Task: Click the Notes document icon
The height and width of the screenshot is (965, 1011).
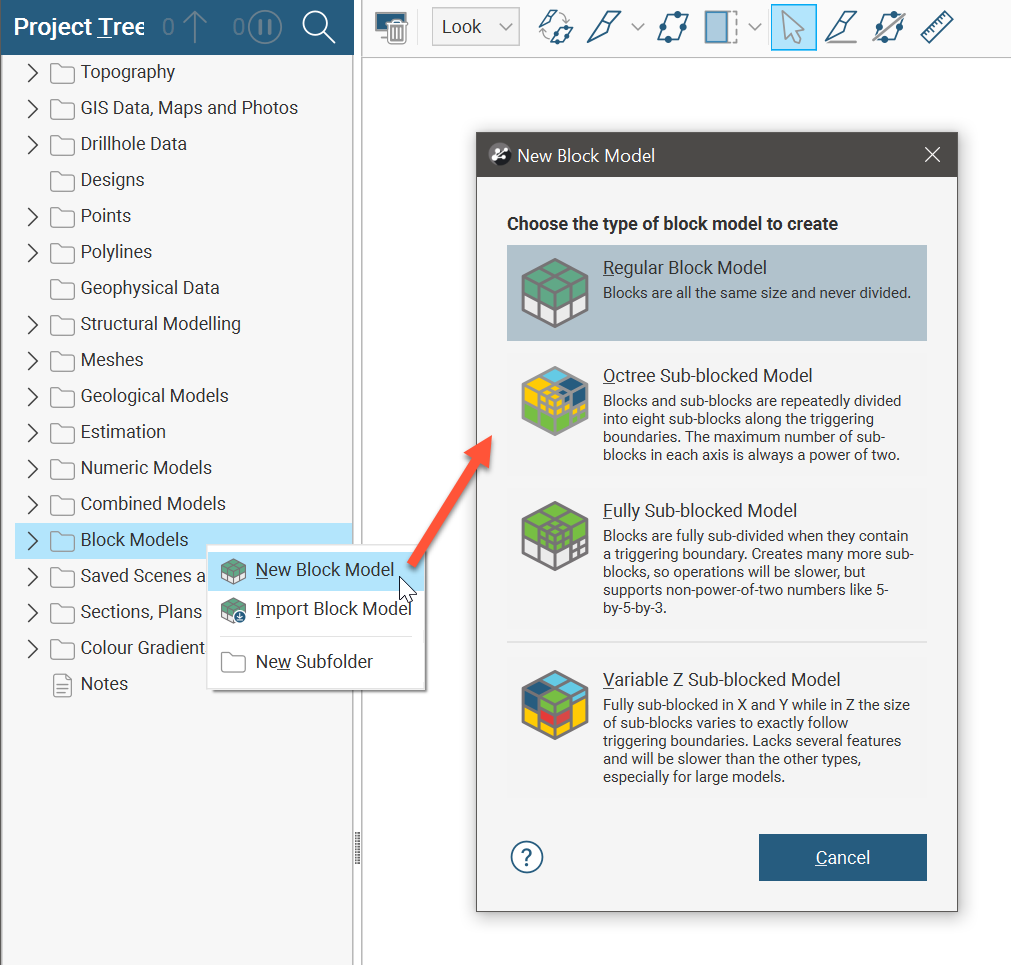Action: (62, 685)
